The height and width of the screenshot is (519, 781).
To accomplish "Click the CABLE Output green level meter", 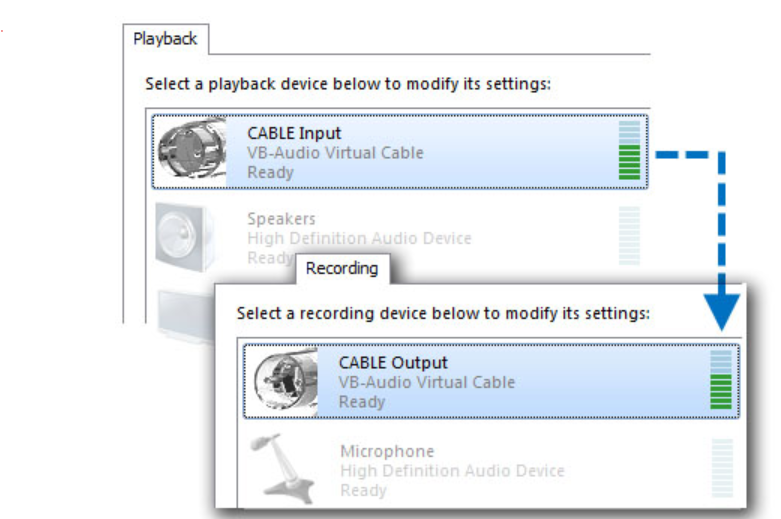I will 721,380.
